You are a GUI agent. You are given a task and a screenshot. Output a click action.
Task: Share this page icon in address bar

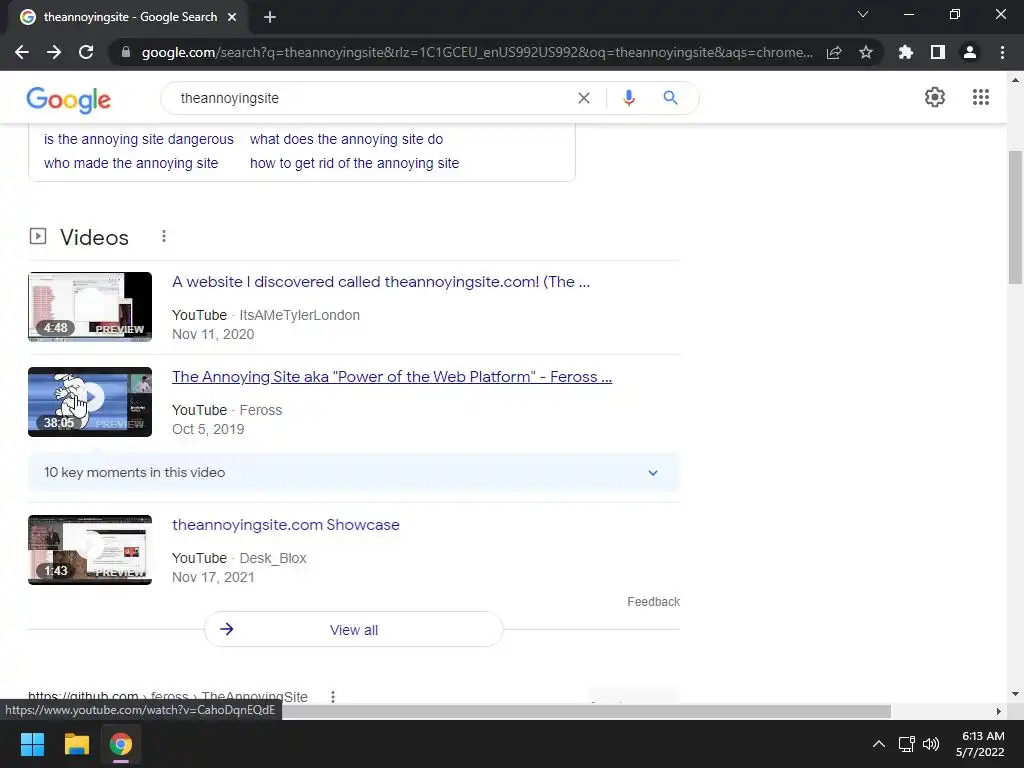(x=834, y=52)
